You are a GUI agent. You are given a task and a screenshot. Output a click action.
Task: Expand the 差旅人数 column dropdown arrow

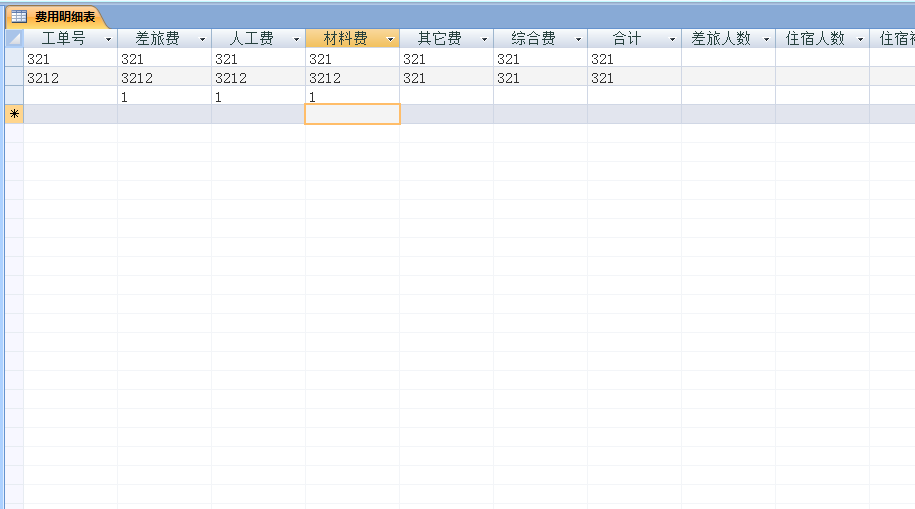pos(766,40)
